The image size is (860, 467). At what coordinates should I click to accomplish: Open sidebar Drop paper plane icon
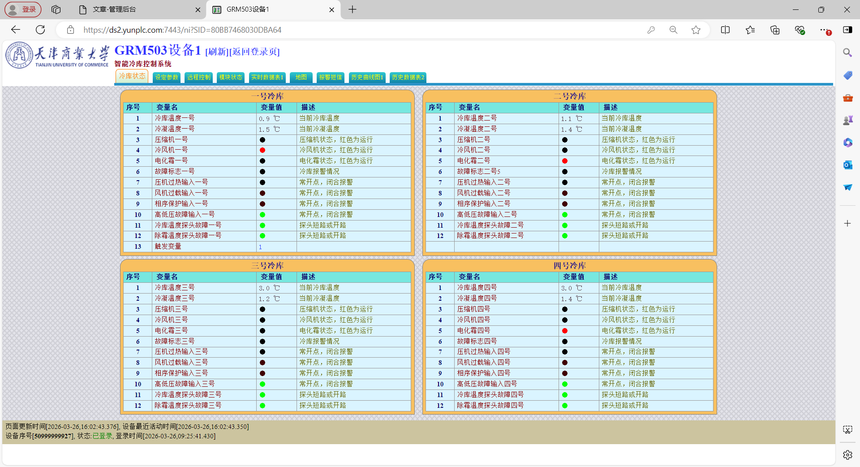(847, 187)
